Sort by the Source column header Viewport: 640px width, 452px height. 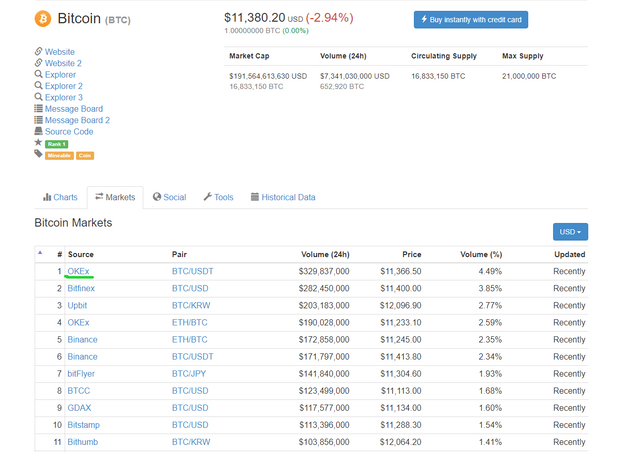[81, 254]
